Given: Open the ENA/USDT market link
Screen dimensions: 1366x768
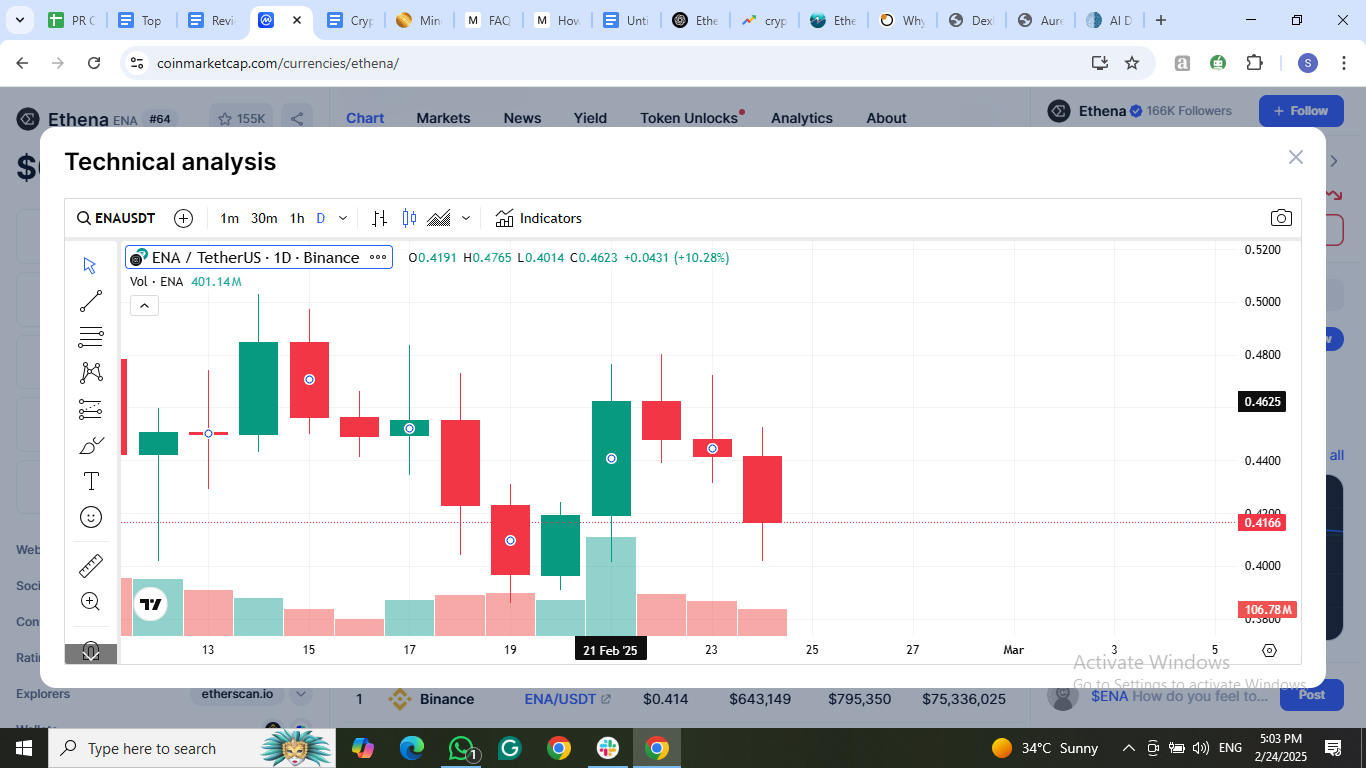Looking at the screenshot, I should (x=567, y=699).
